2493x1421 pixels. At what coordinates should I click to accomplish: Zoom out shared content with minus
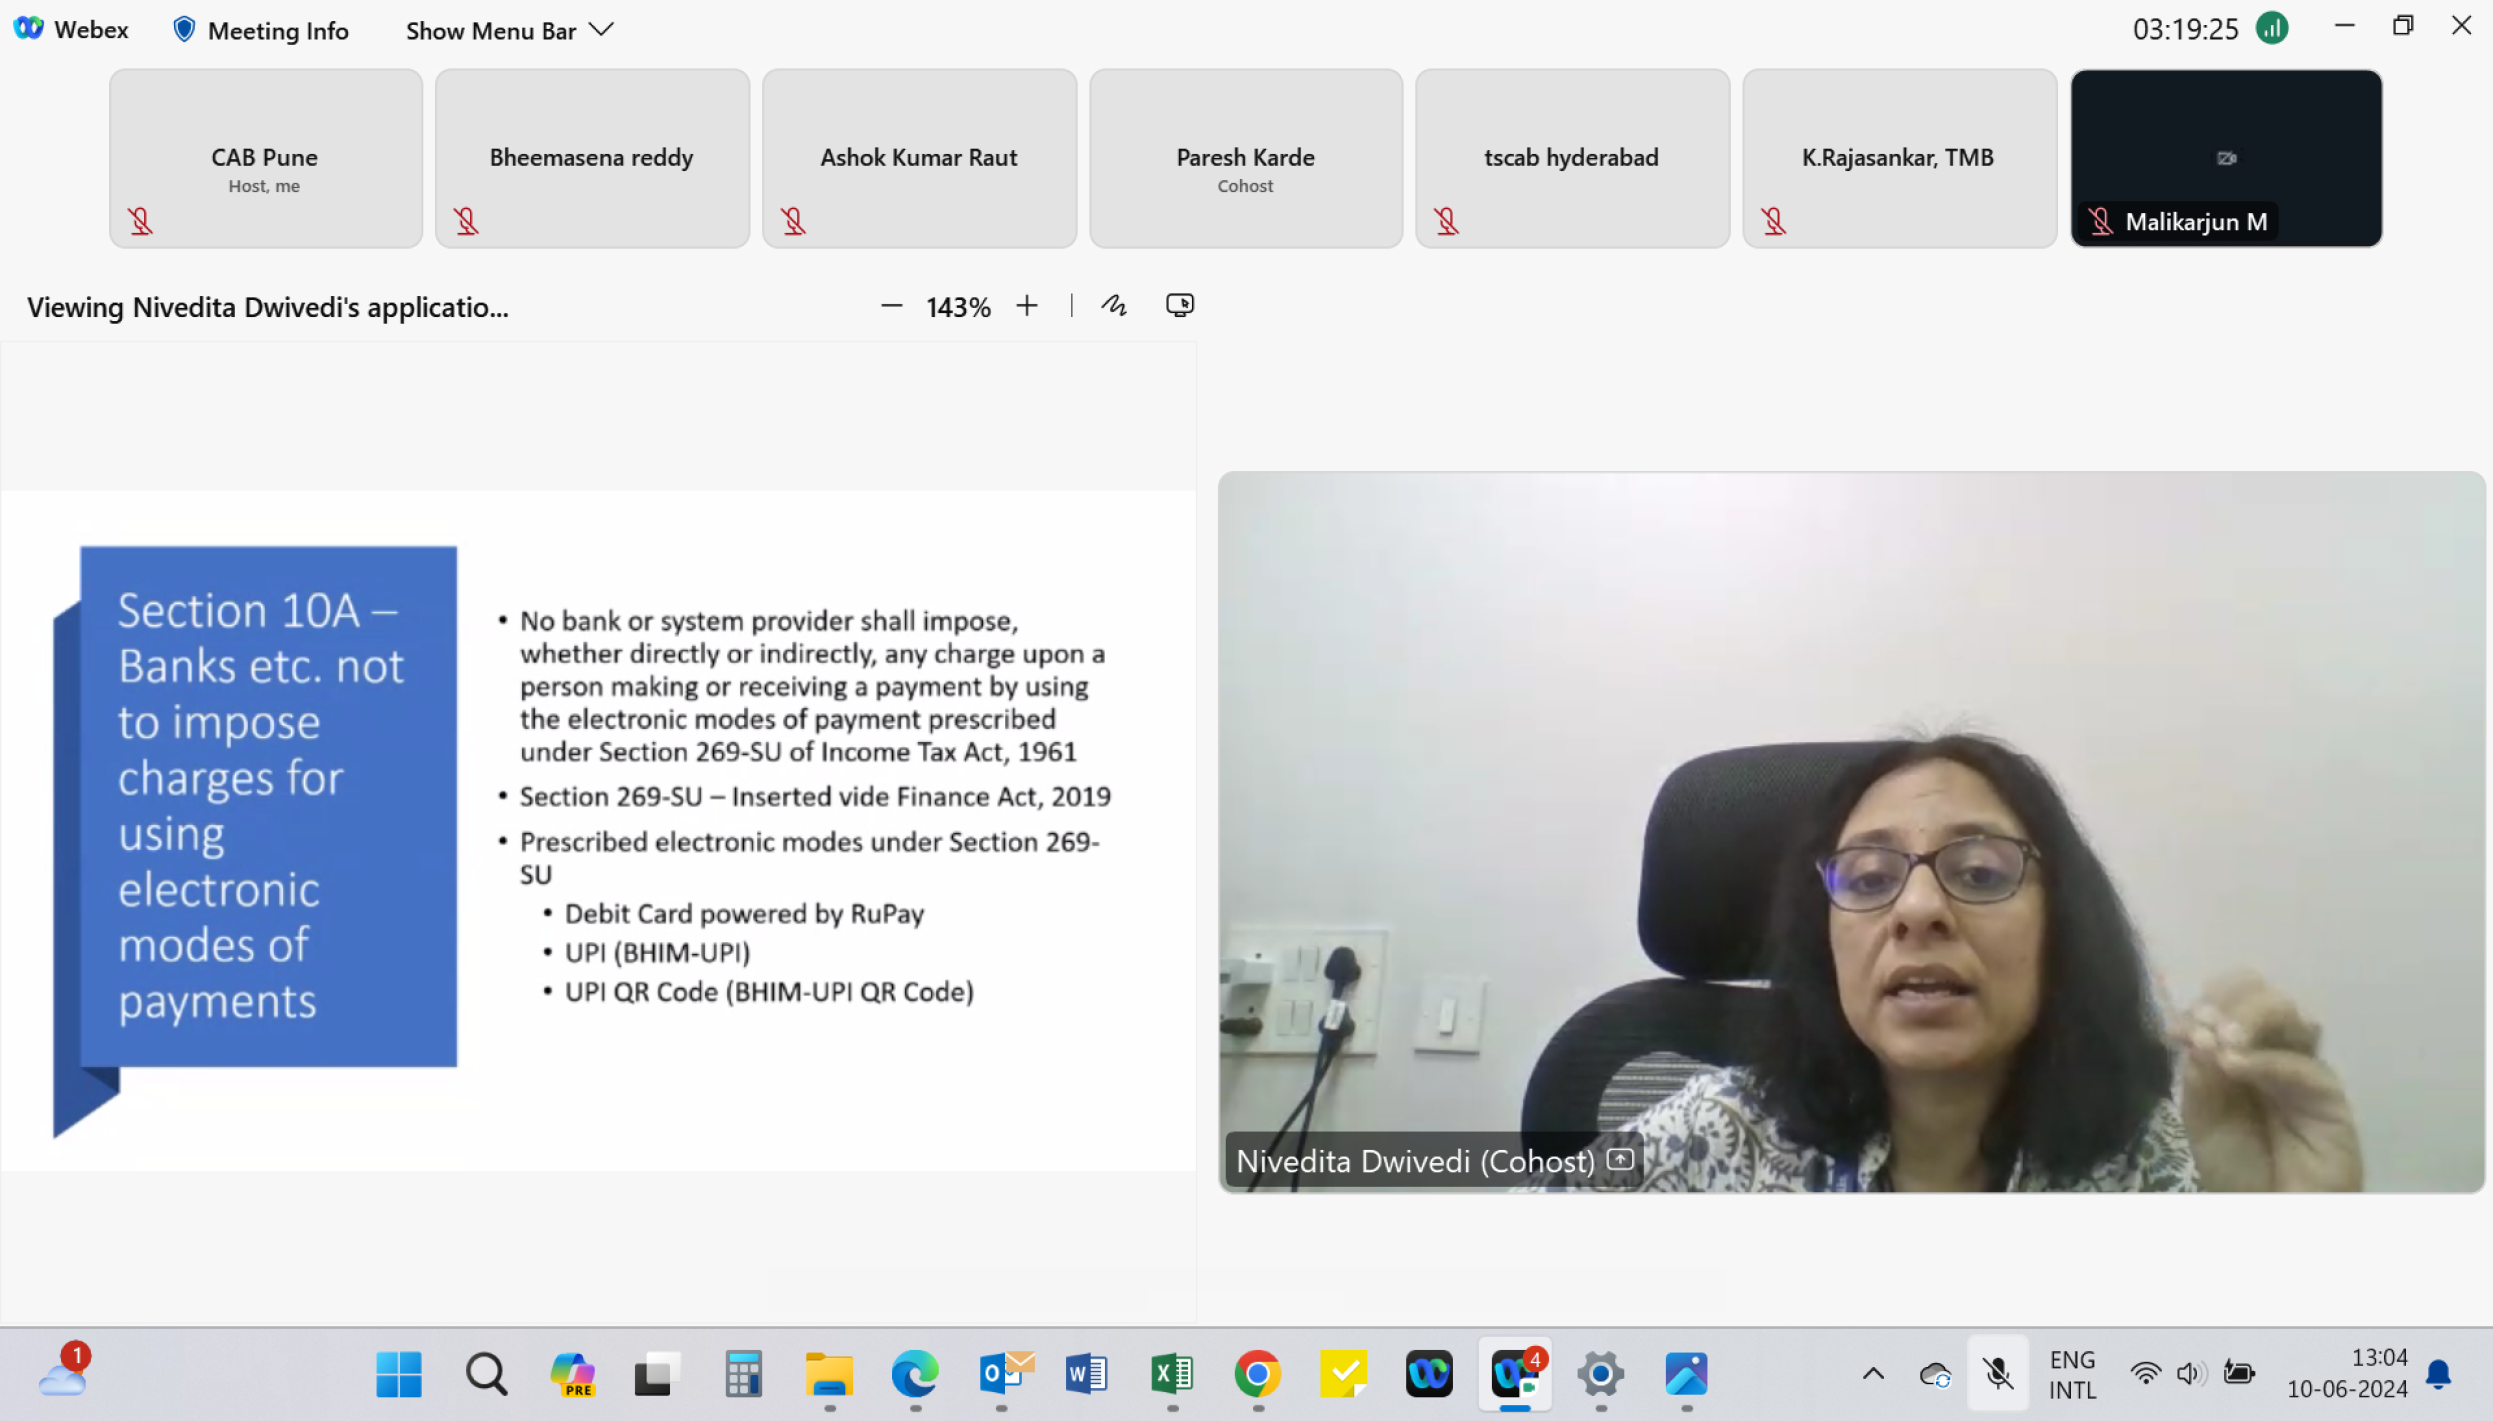pos(891,306)
